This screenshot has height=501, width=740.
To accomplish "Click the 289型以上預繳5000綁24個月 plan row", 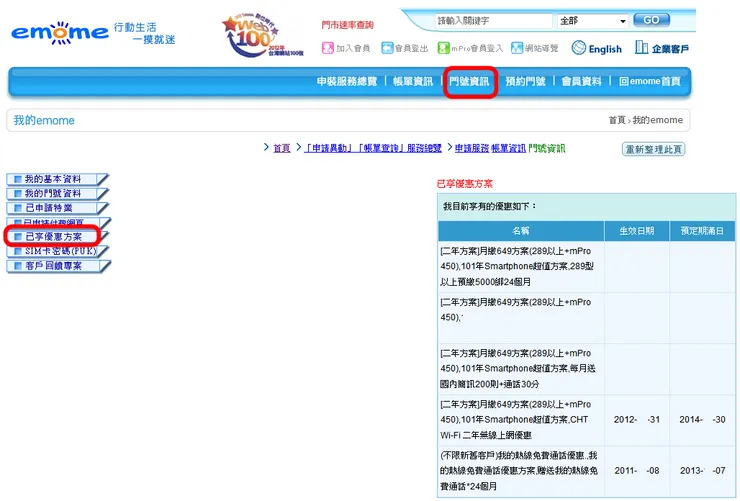I will click(x=586, y=267).
